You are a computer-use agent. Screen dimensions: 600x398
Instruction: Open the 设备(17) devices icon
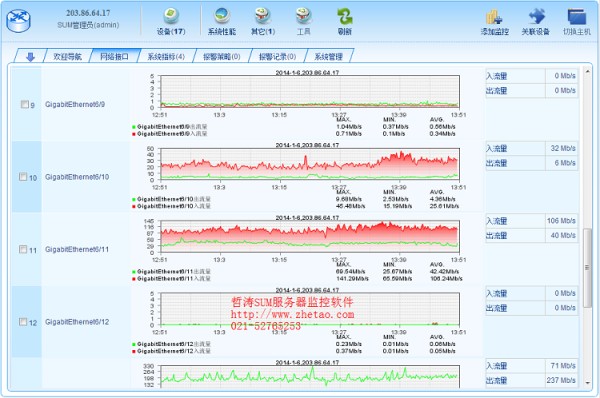(x=171, y=16)
